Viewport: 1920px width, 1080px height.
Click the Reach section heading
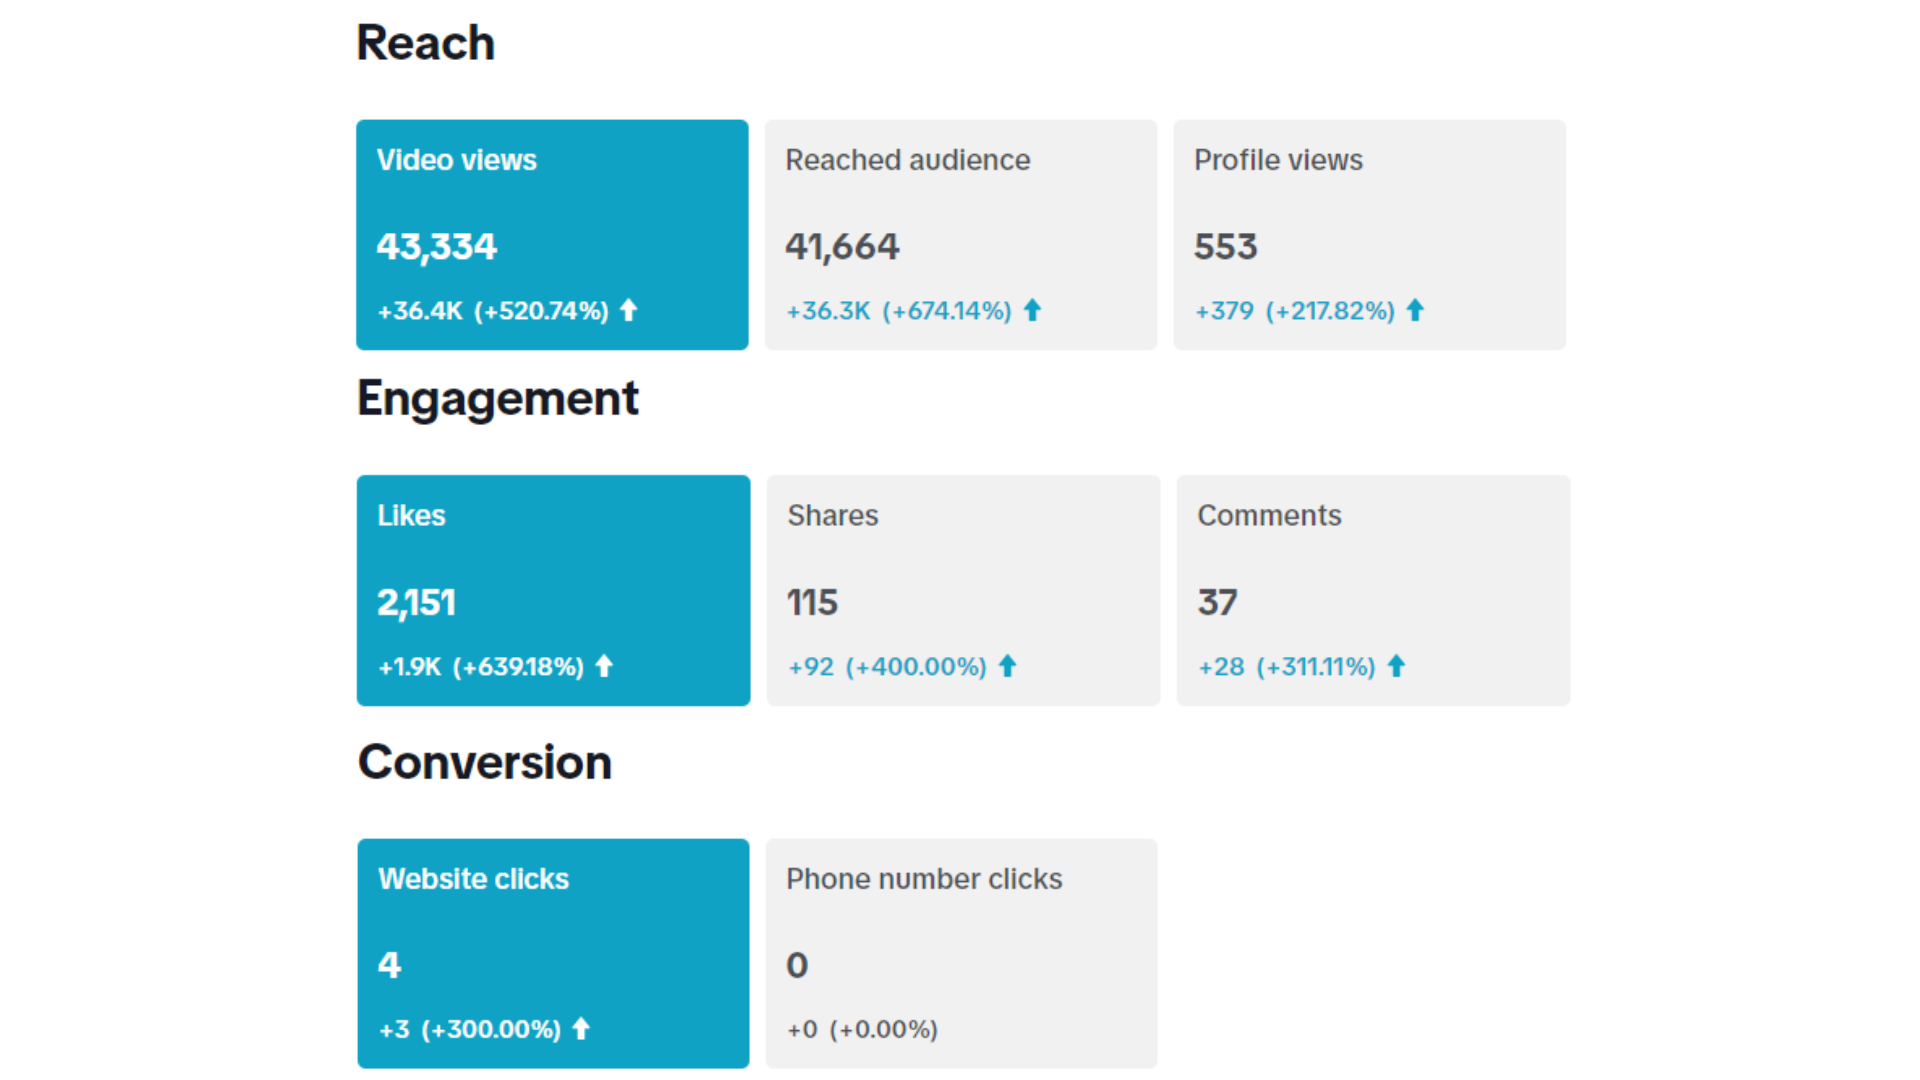click(x=425, y=43)
